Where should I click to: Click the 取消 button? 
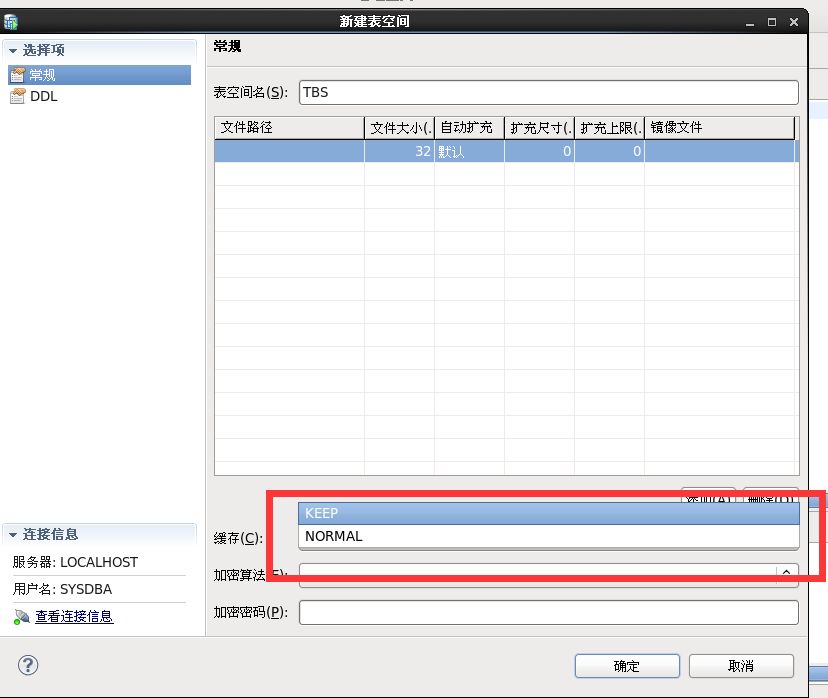(741, 666)
